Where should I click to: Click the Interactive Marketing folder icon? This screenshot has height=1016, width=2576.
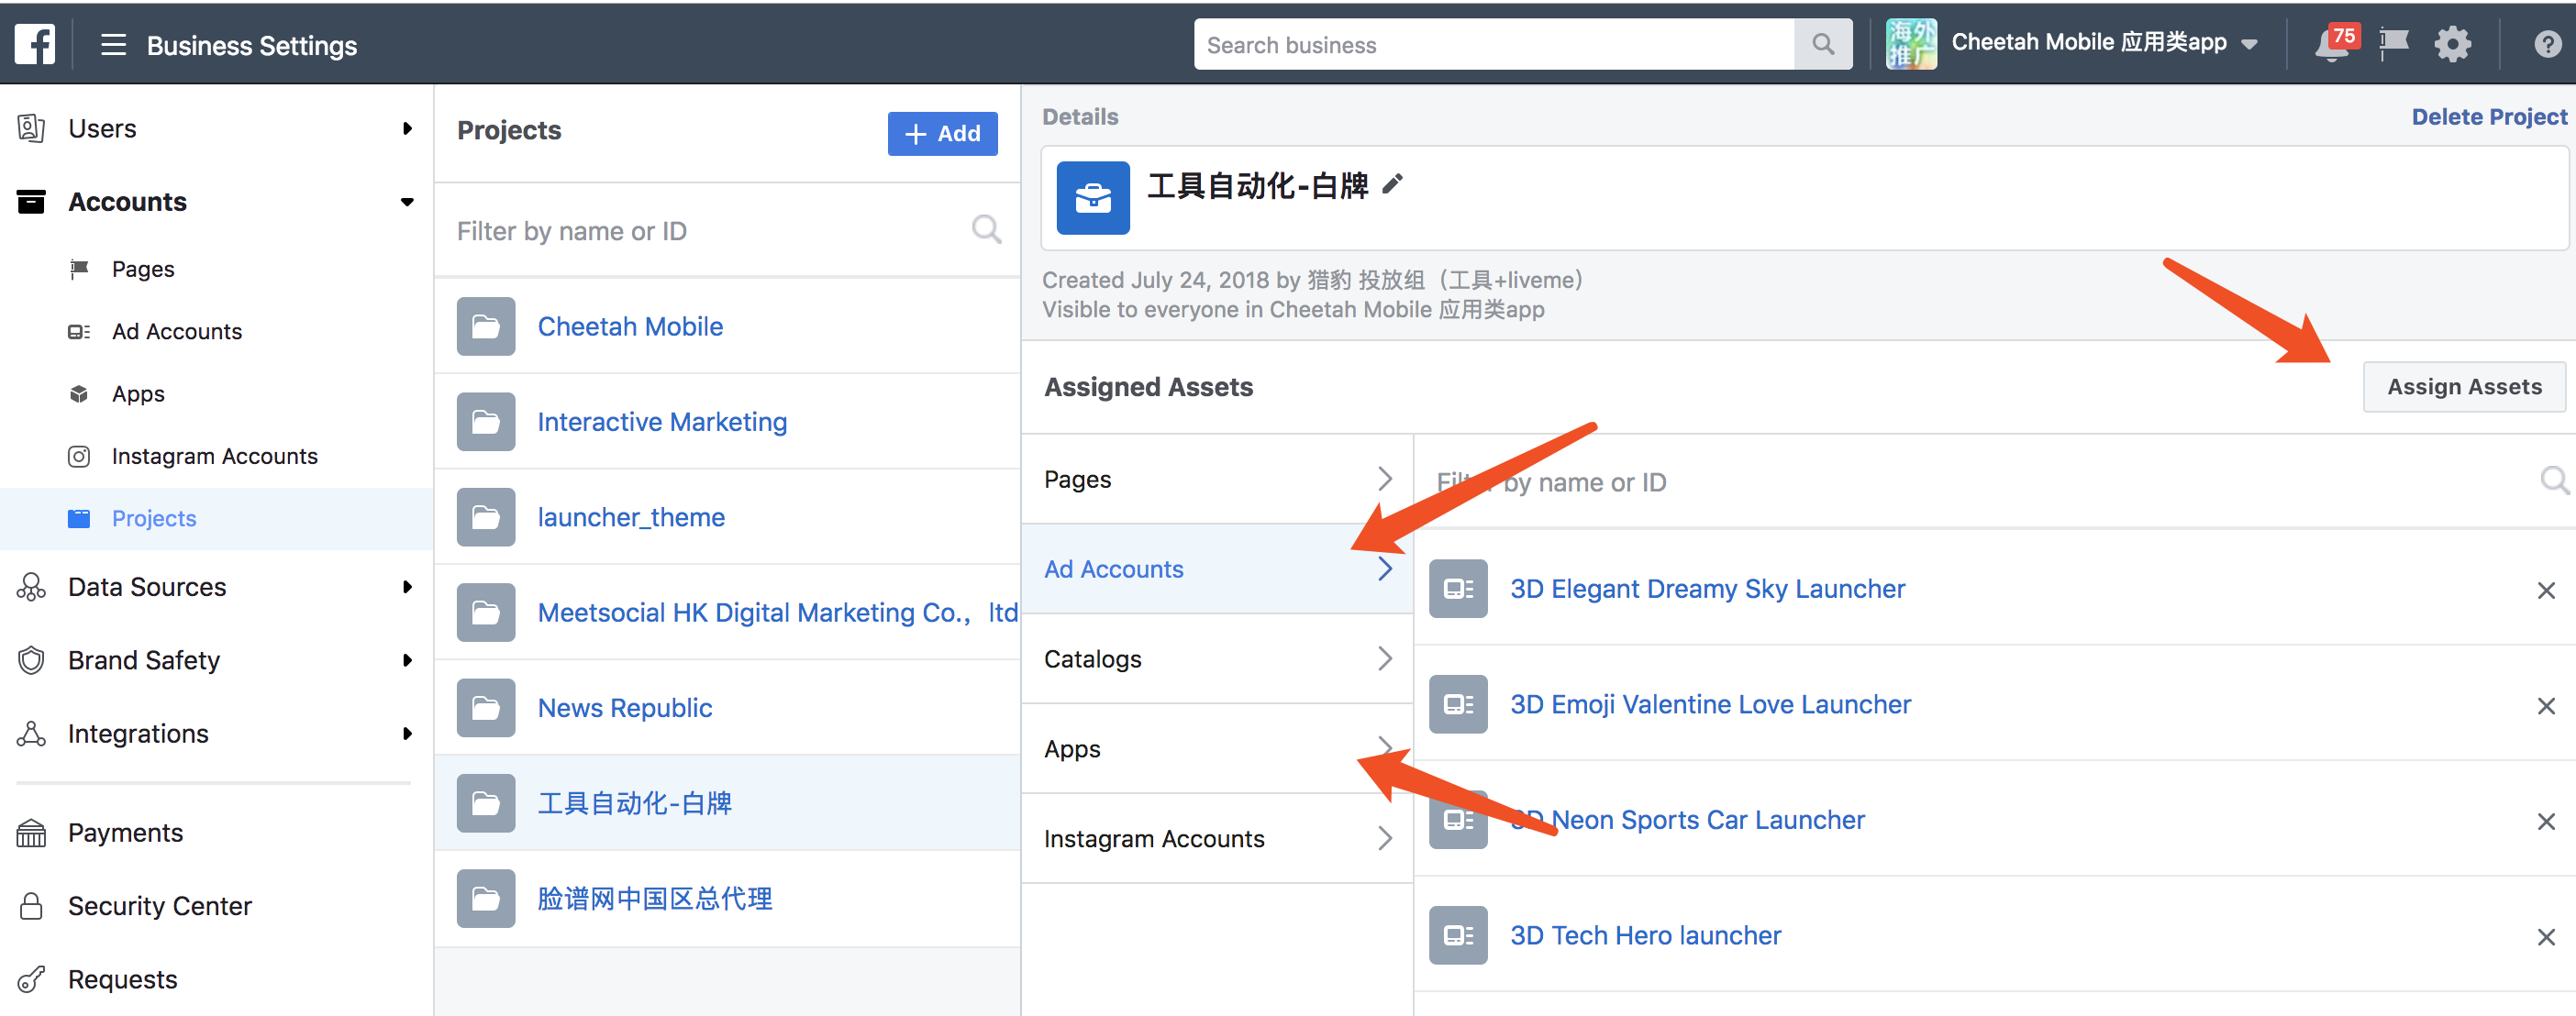(x=486, y=422)
